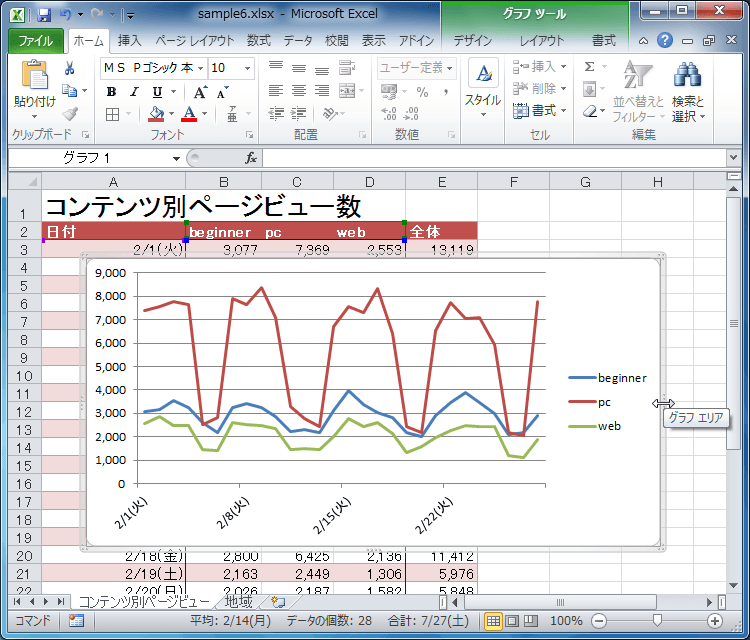This screenshot has width=750, height=640.
Task: Click the text orientation icon
Action: coord(330,113)
